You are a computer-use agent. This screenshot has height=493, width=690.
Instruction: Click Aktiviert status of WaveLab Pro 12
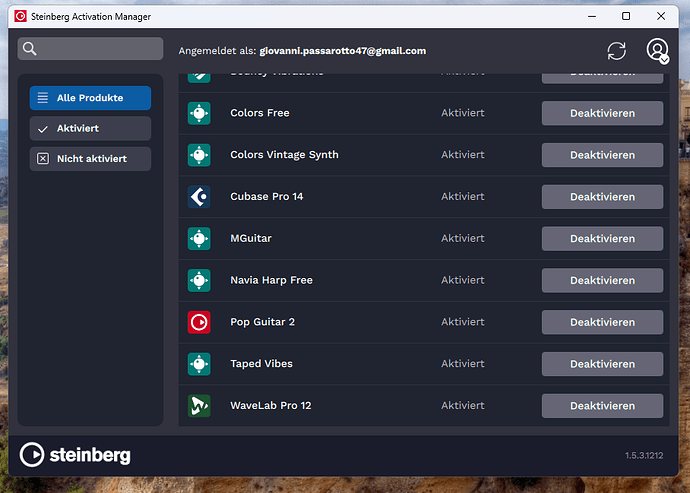tap(463, 406)
